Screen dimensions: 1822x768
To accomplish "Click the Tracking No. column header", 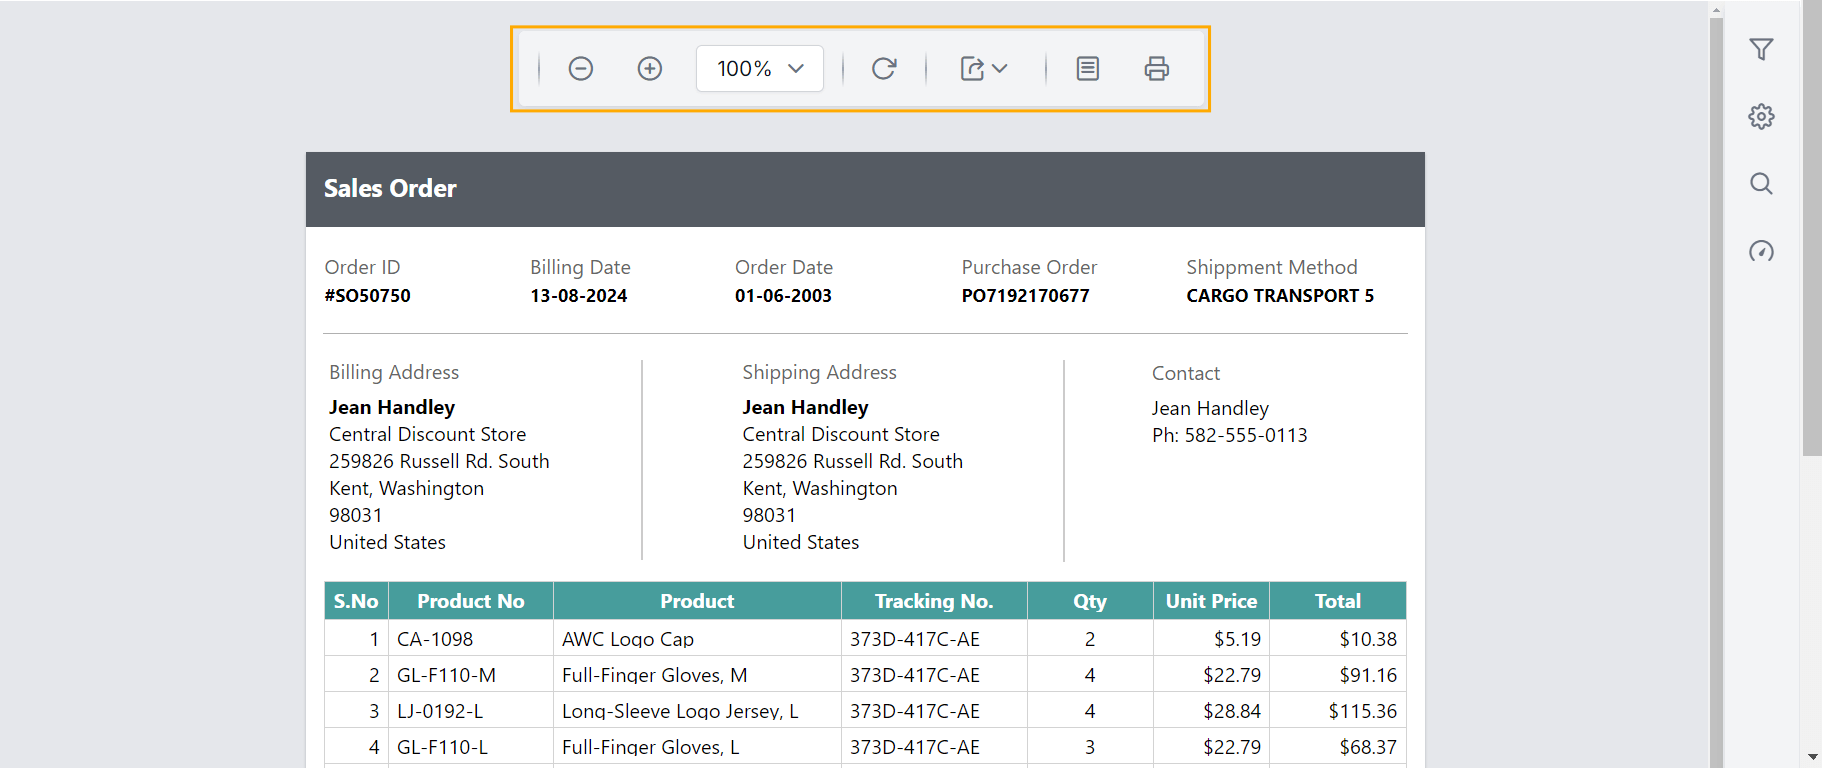I will 933,601.
